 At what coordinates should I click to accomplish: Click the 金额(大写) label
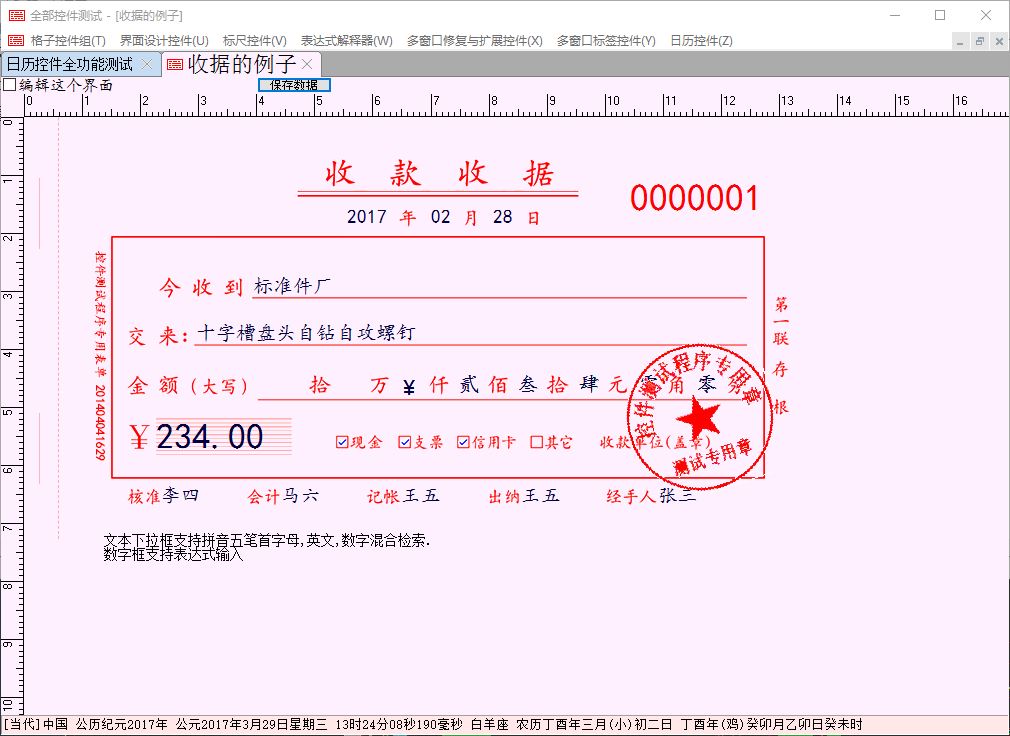[x=188, y=386]
